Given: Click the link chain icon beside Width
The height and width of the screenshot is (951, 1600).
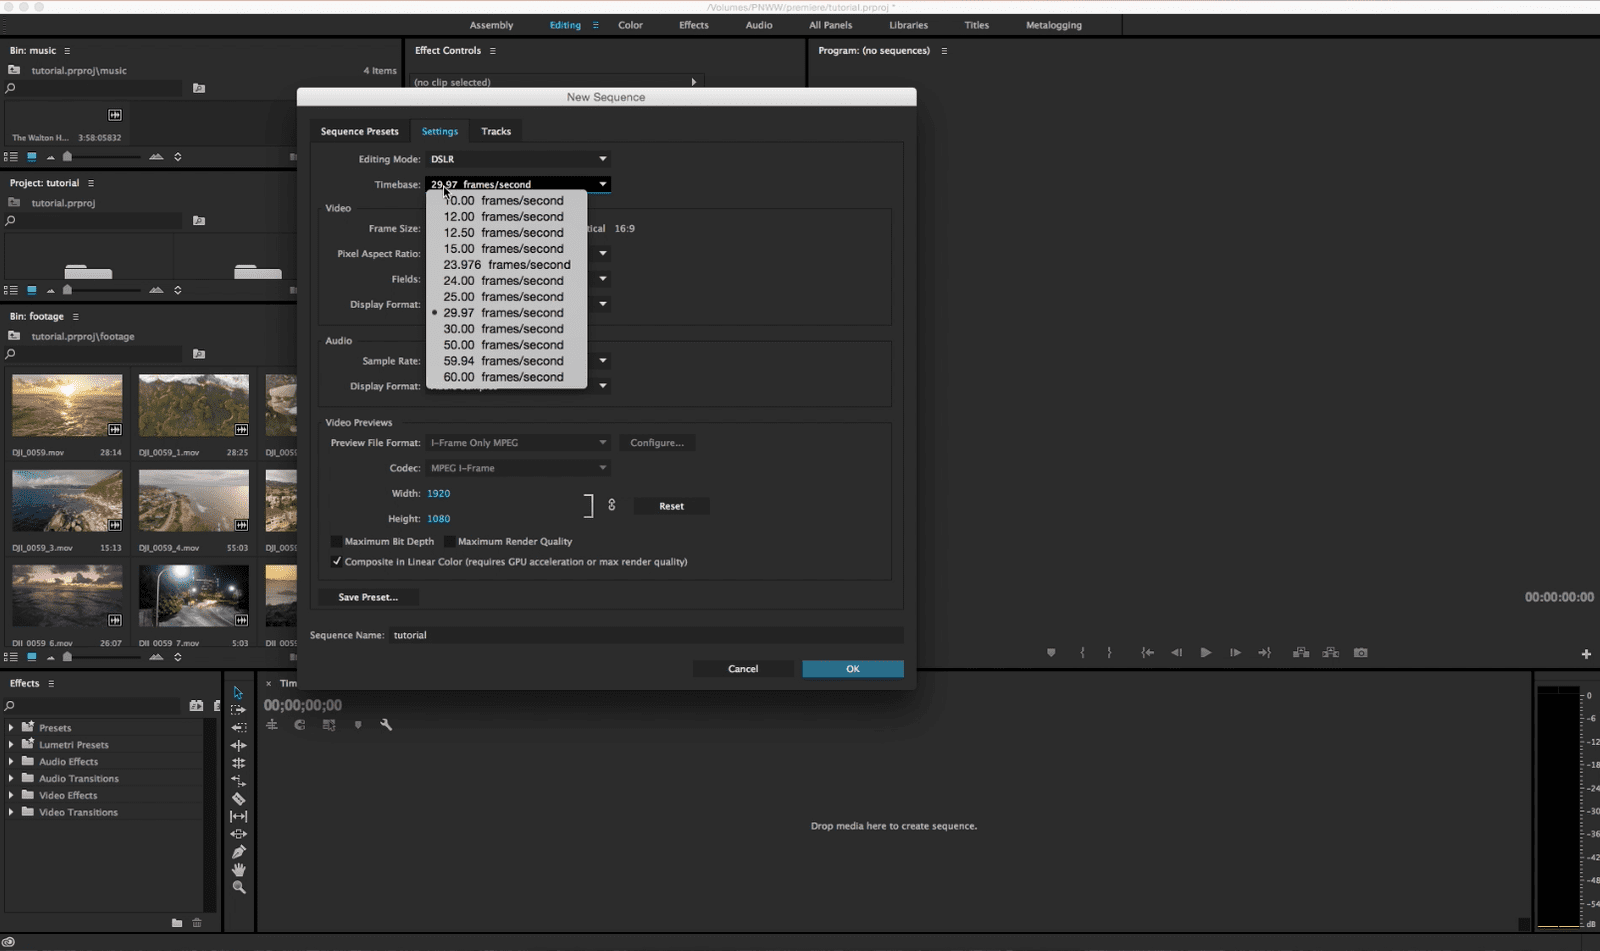Looking at the screenshot, I should tap(611, 506).
